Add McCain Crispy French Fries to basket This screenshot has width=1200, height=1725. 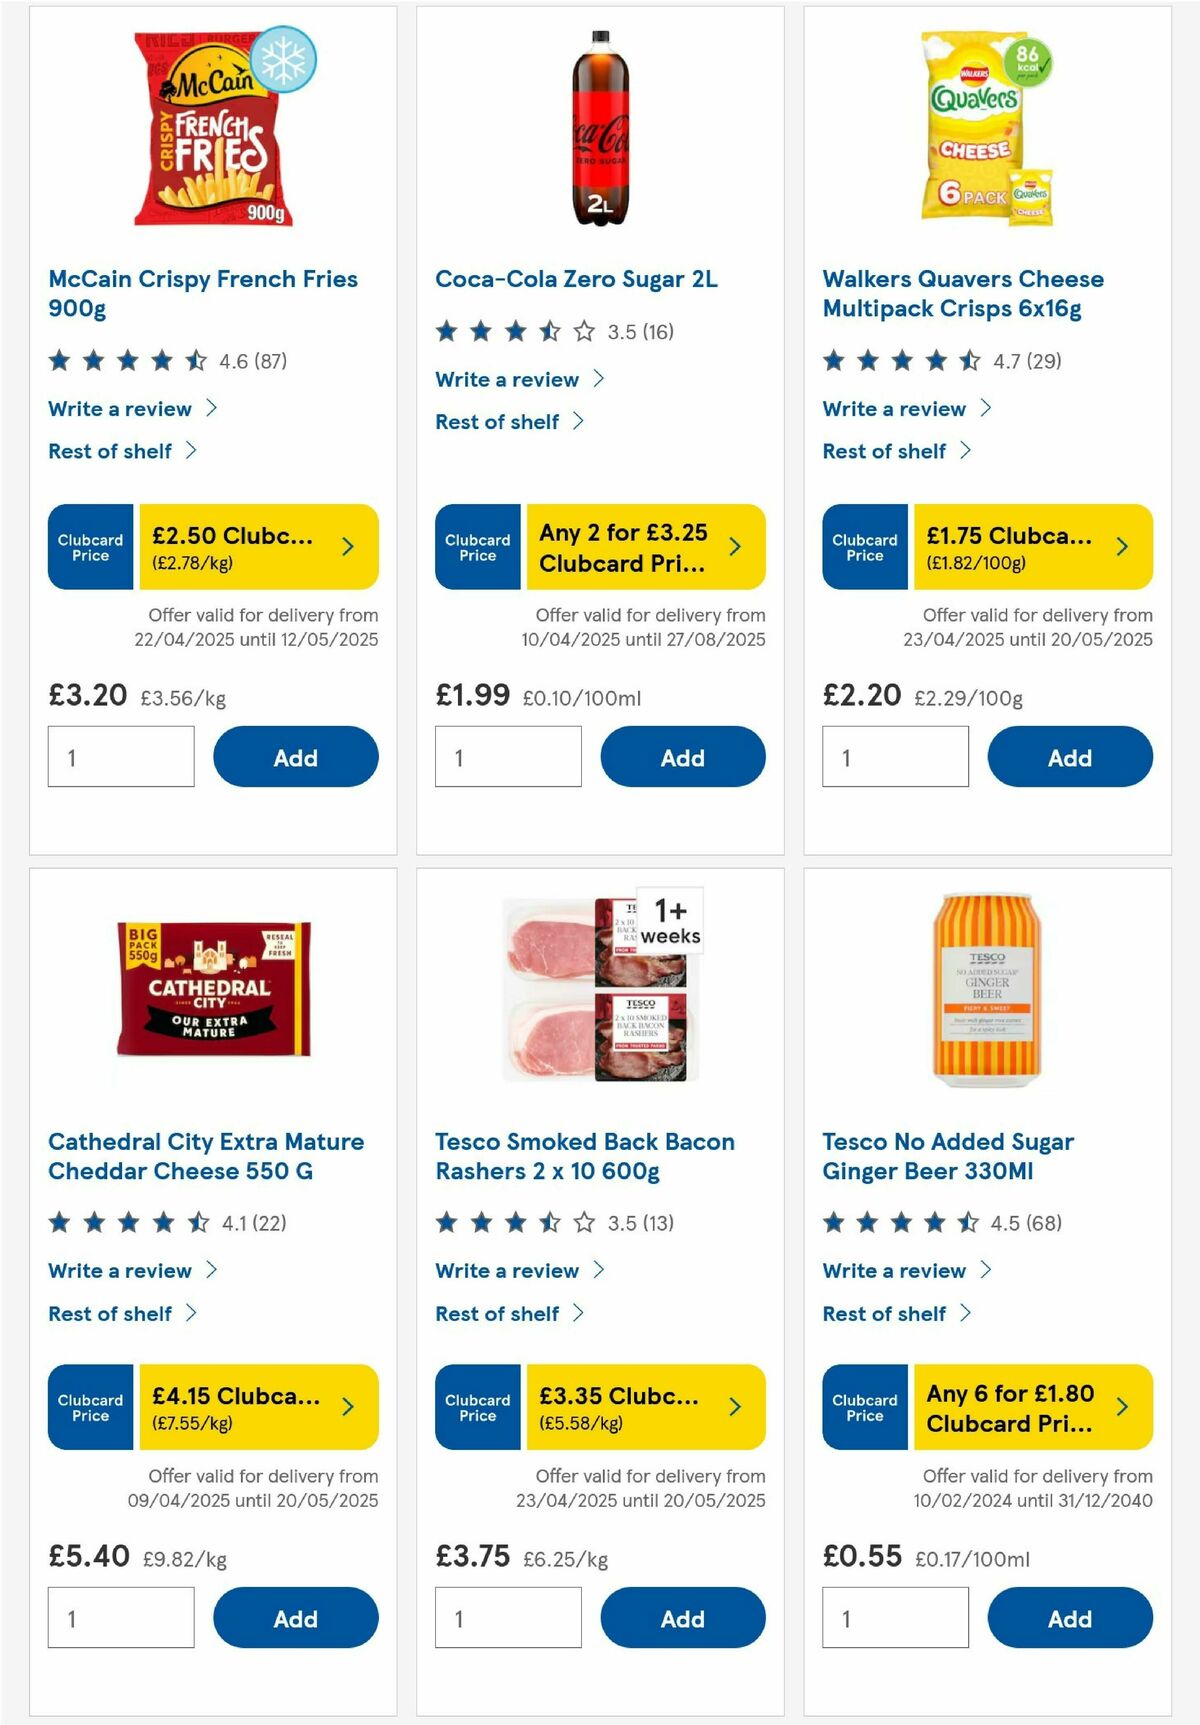[x=294, y=757]
